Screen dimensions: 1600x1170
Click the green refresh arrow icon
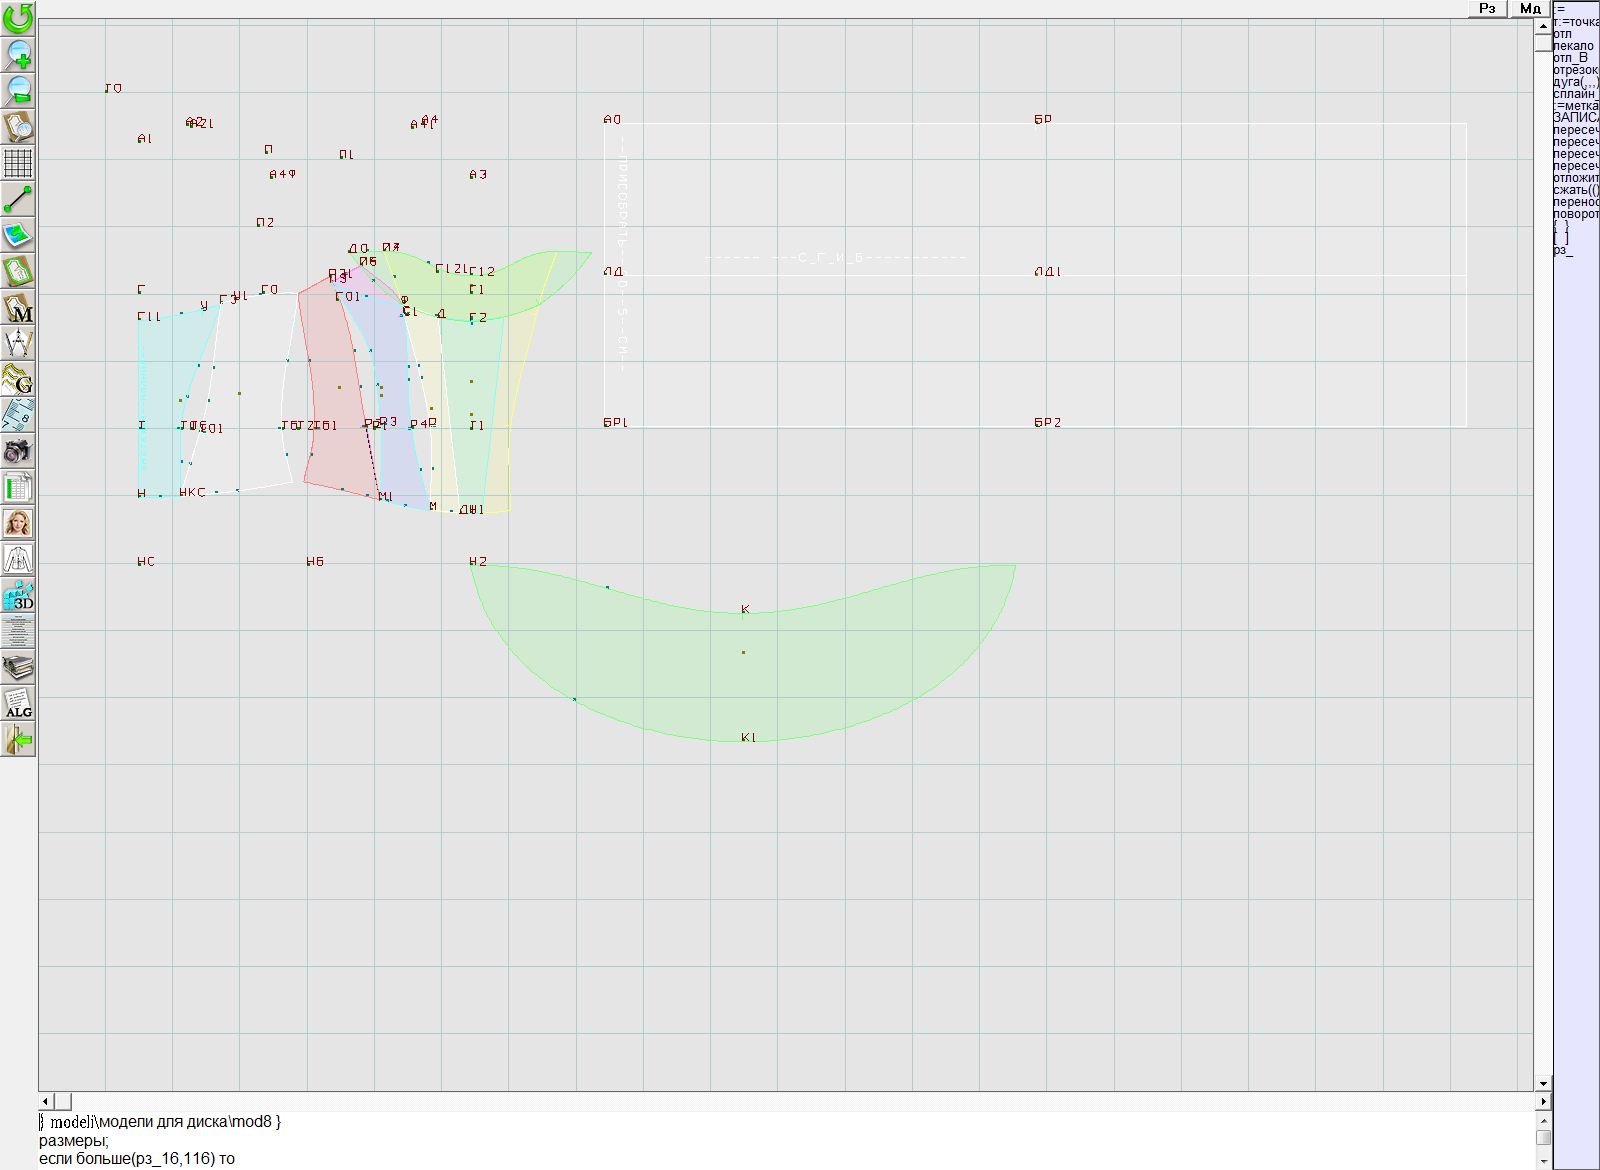click(x=18, y=17)
